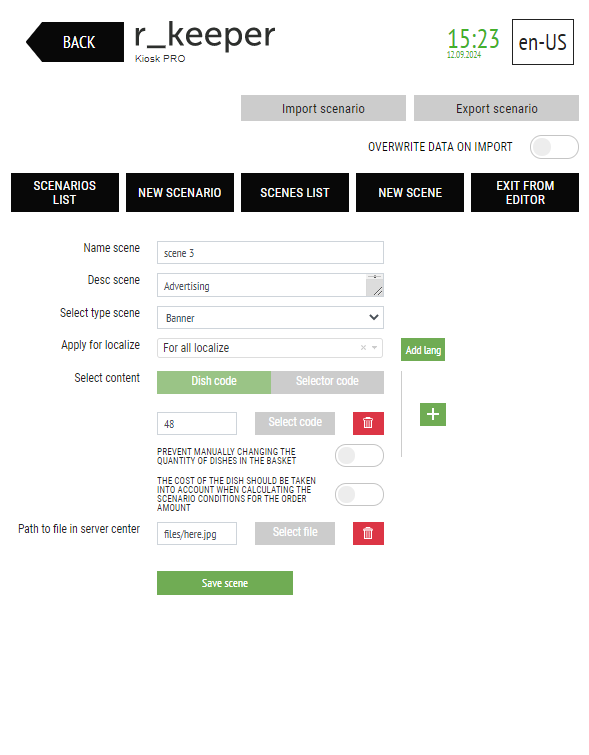Expand the Apply for localize dropdown arrow
Screen dimensions: 589x755
click(x=374, y=348)
